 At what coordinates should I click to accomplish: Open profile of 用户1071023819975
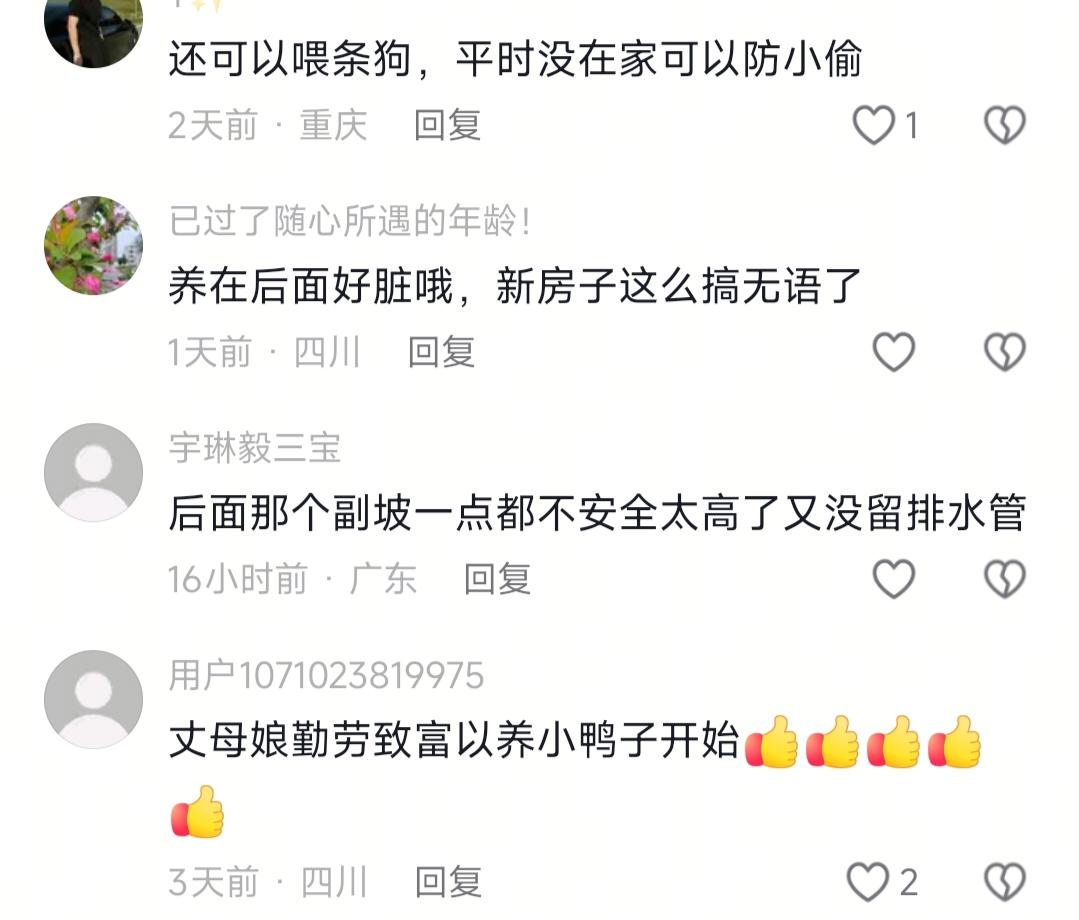coord(326,675)
